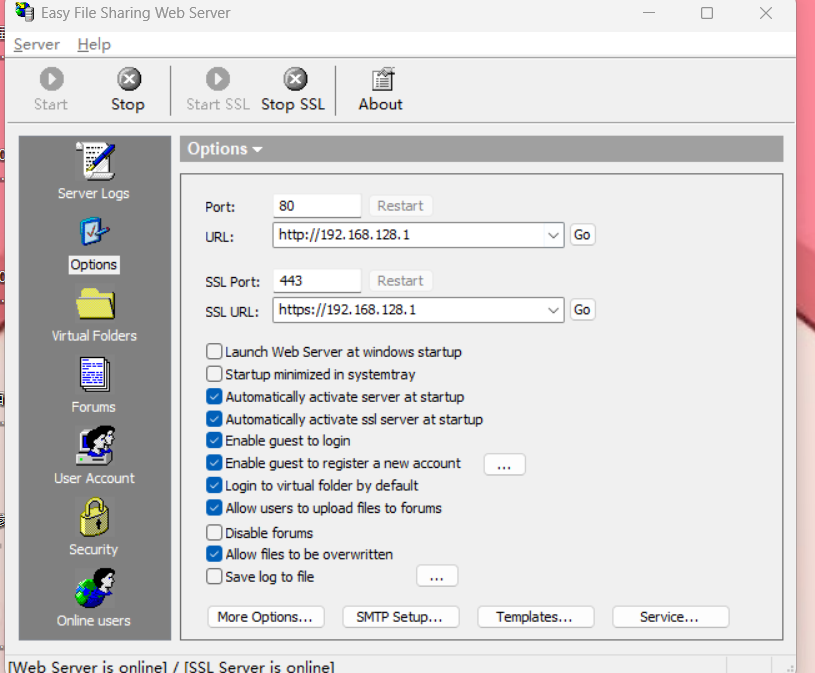The image size is (815, 673).
Task: Go to the Security padlock icon
Action: click(94, 518)
